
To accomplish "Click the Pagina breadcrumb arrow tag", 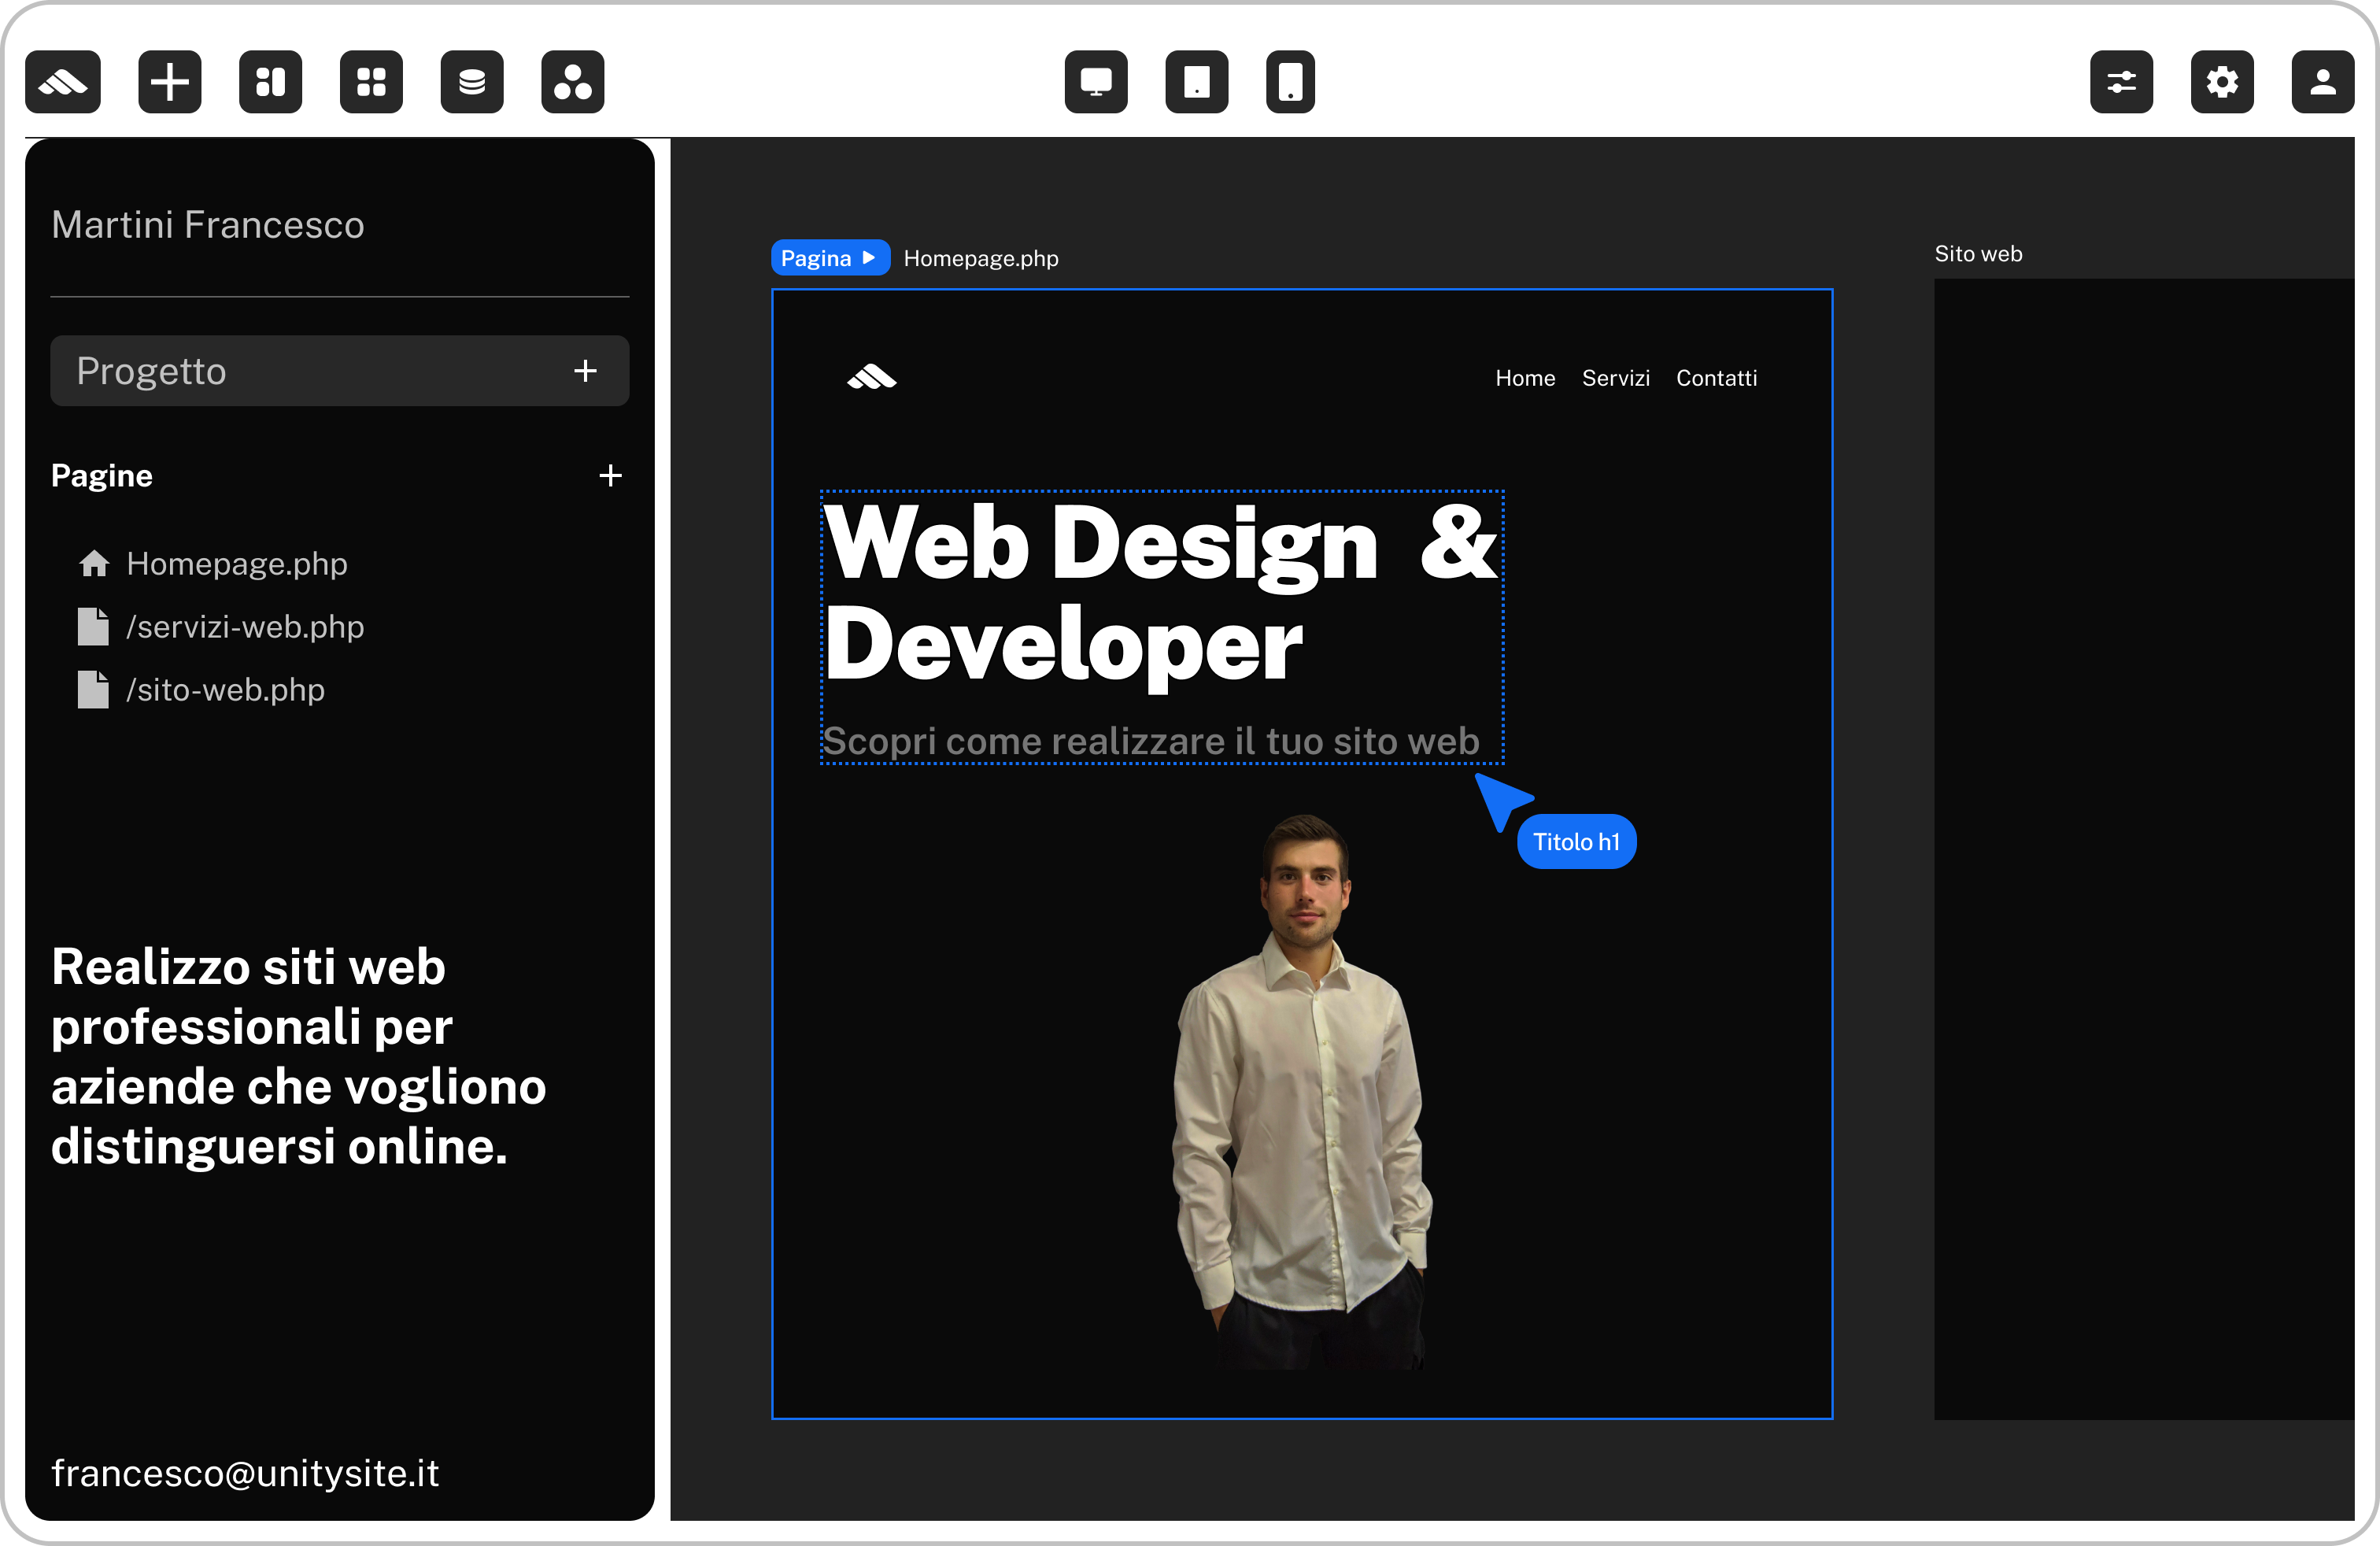I will (x=829, y=258).
